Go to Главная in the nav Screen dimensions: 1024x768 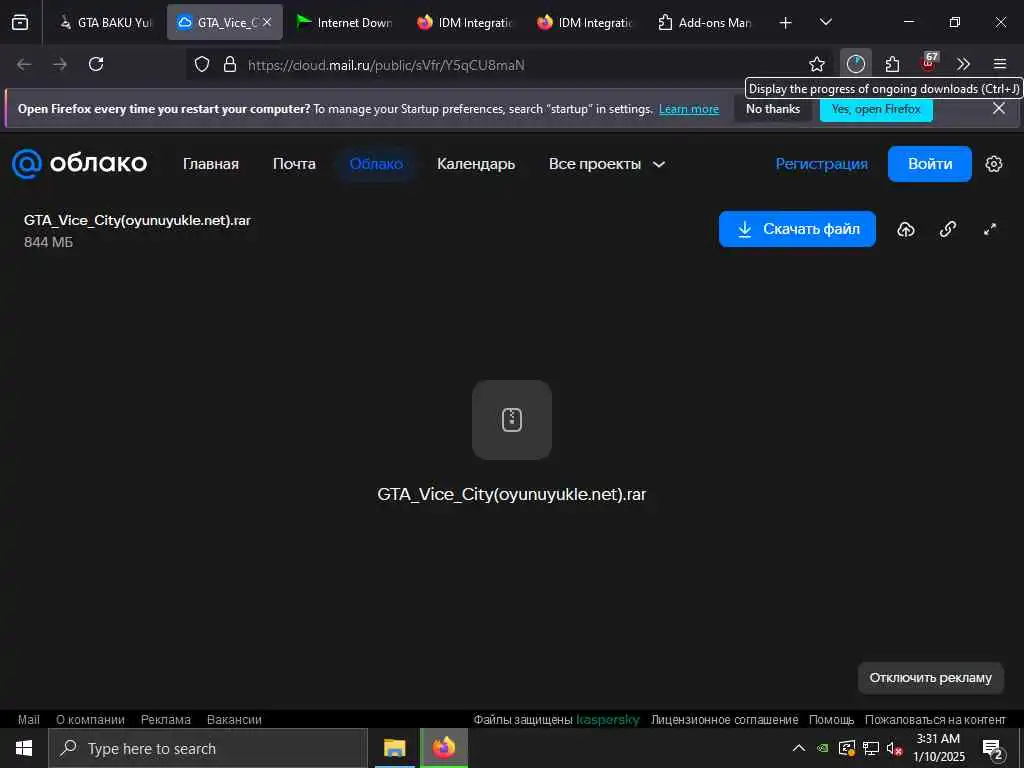click(x=211, y=164)
